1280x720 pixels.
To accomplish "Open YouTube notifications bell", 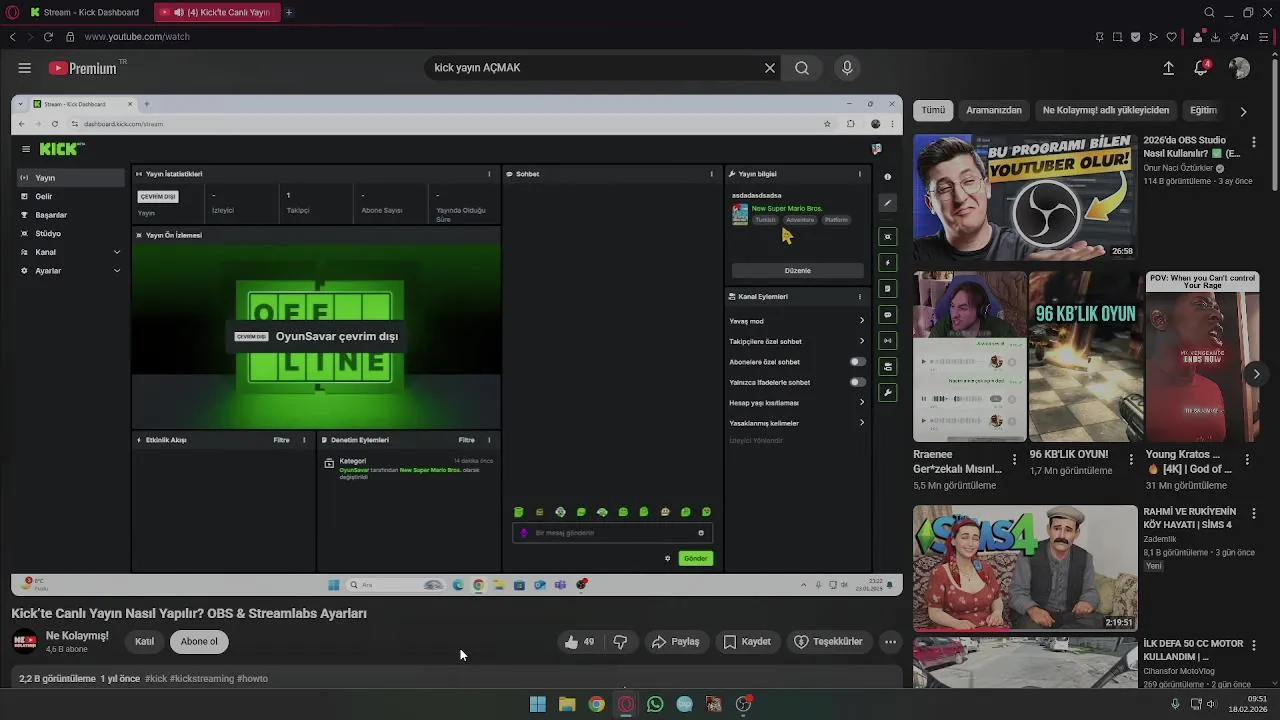I will [x=1202, y=68].
